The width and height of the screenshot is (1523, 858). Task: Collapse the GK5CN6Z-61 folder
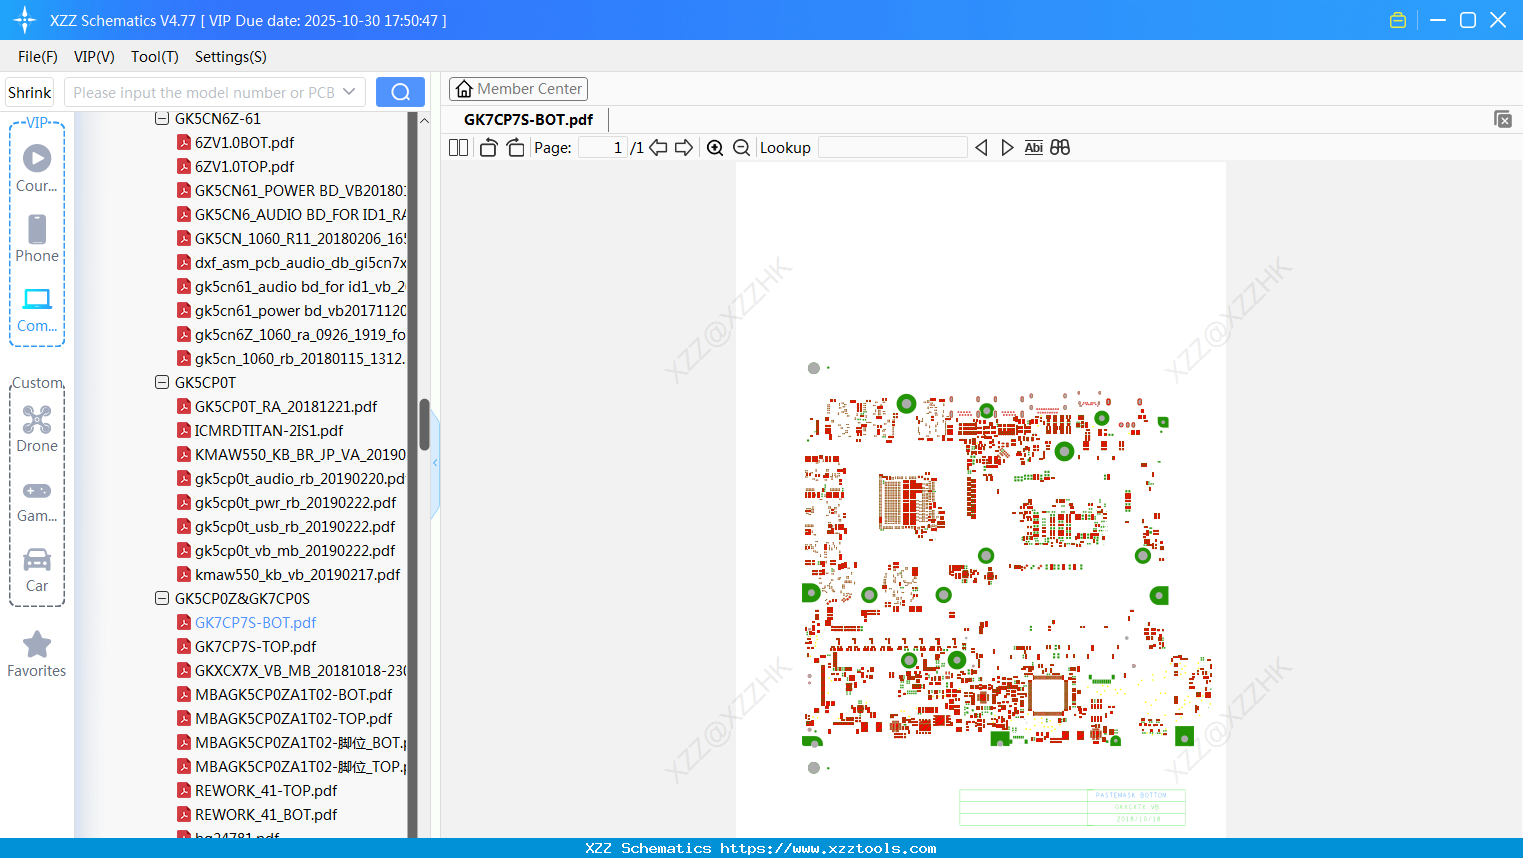pyautogui.click(x=162, y=119)
